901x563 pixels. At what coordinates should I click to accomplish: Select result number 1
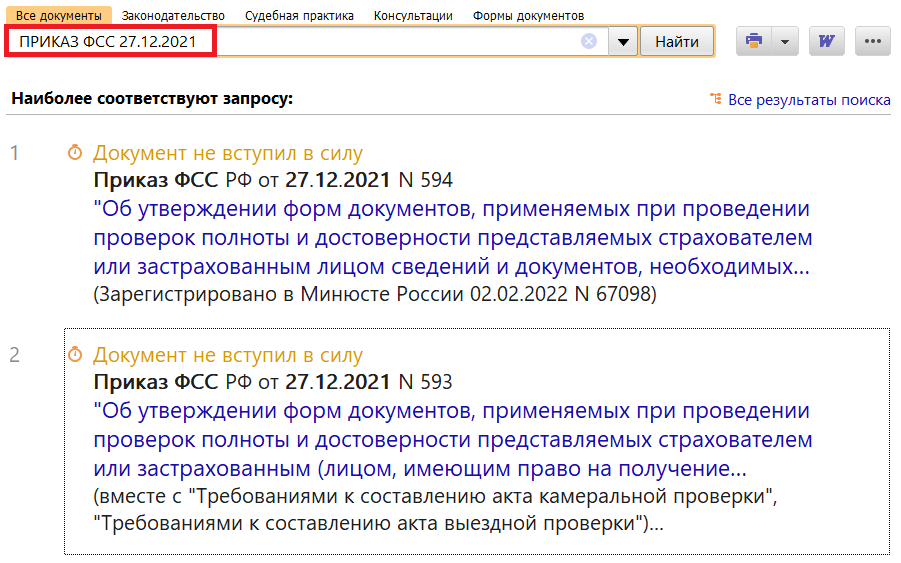click(15, 153)
